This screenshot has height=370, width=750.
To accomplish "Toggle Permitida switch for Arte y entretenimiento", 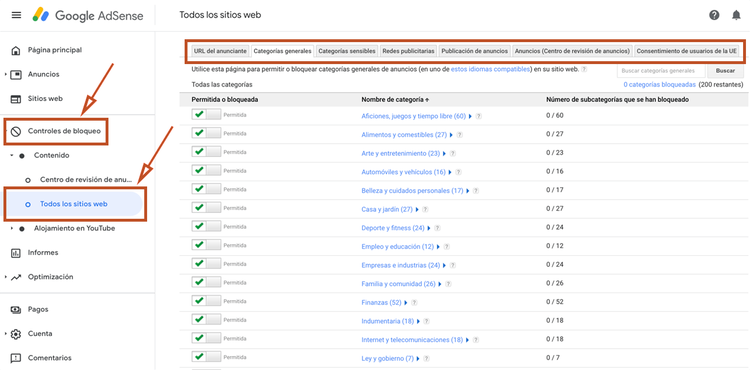I will tap(206, 152).
